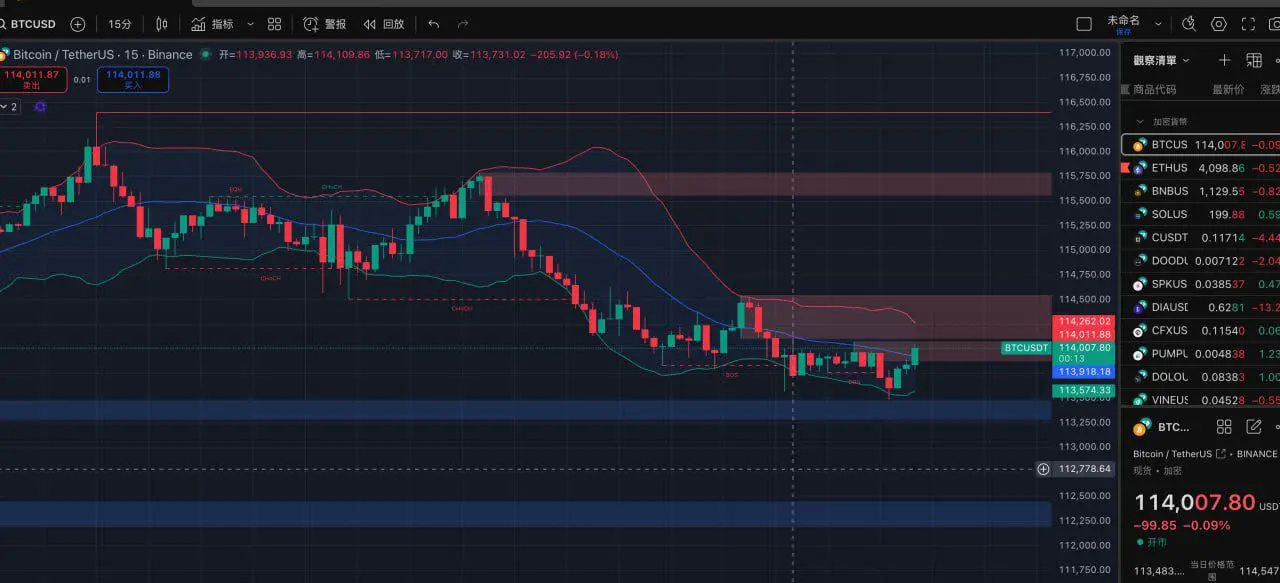Select DIAUSD row in watchlist
The width and height of the screenshot is (1280, 583).
coord(1201,307)
